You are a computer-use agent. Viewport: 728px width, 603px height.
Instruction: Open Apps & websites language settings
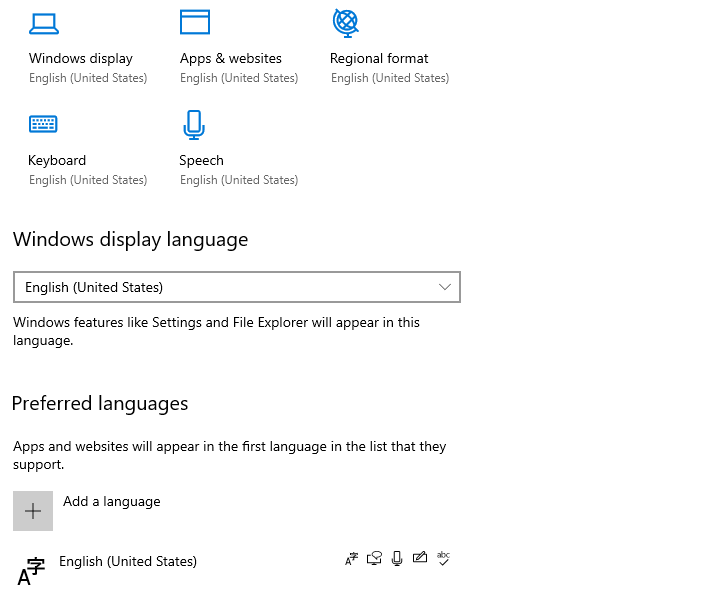(231, 58)
